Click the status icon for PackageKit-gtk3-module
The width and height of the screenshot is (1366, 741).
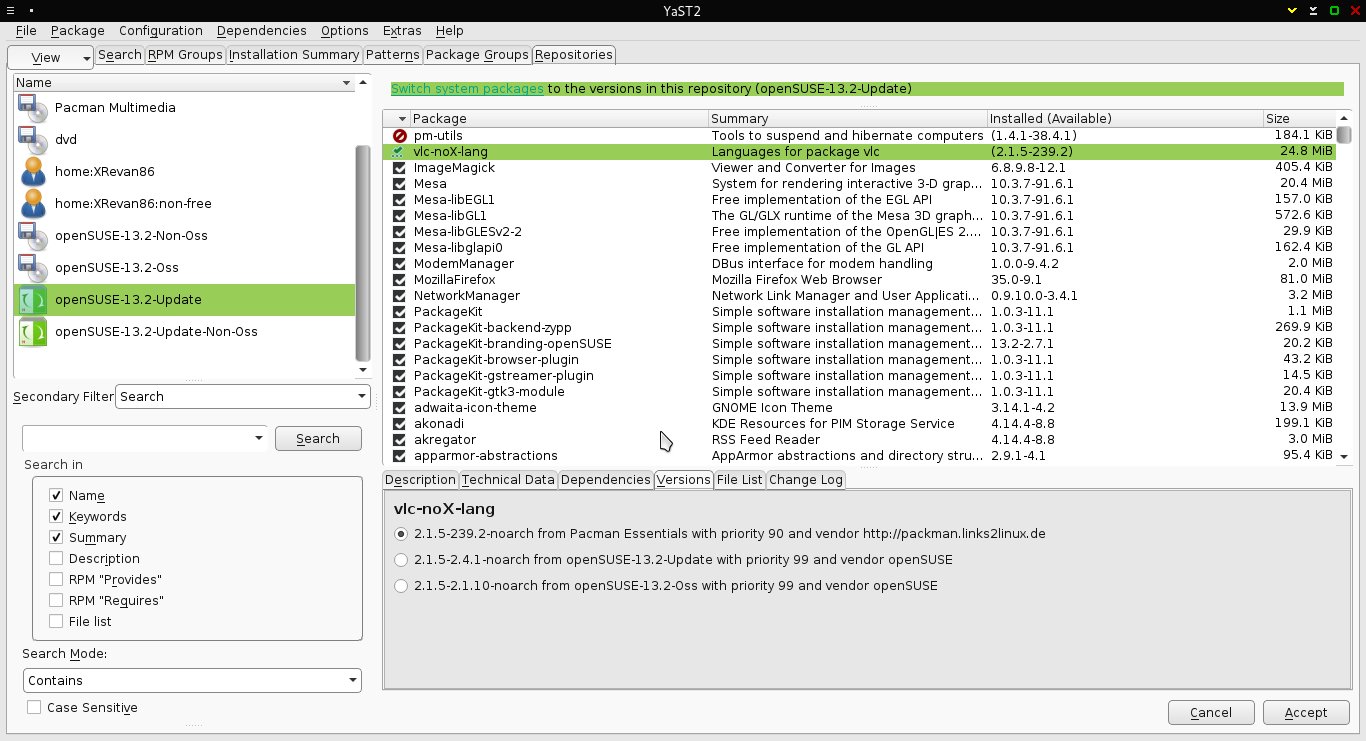click(x=400, y=392)
